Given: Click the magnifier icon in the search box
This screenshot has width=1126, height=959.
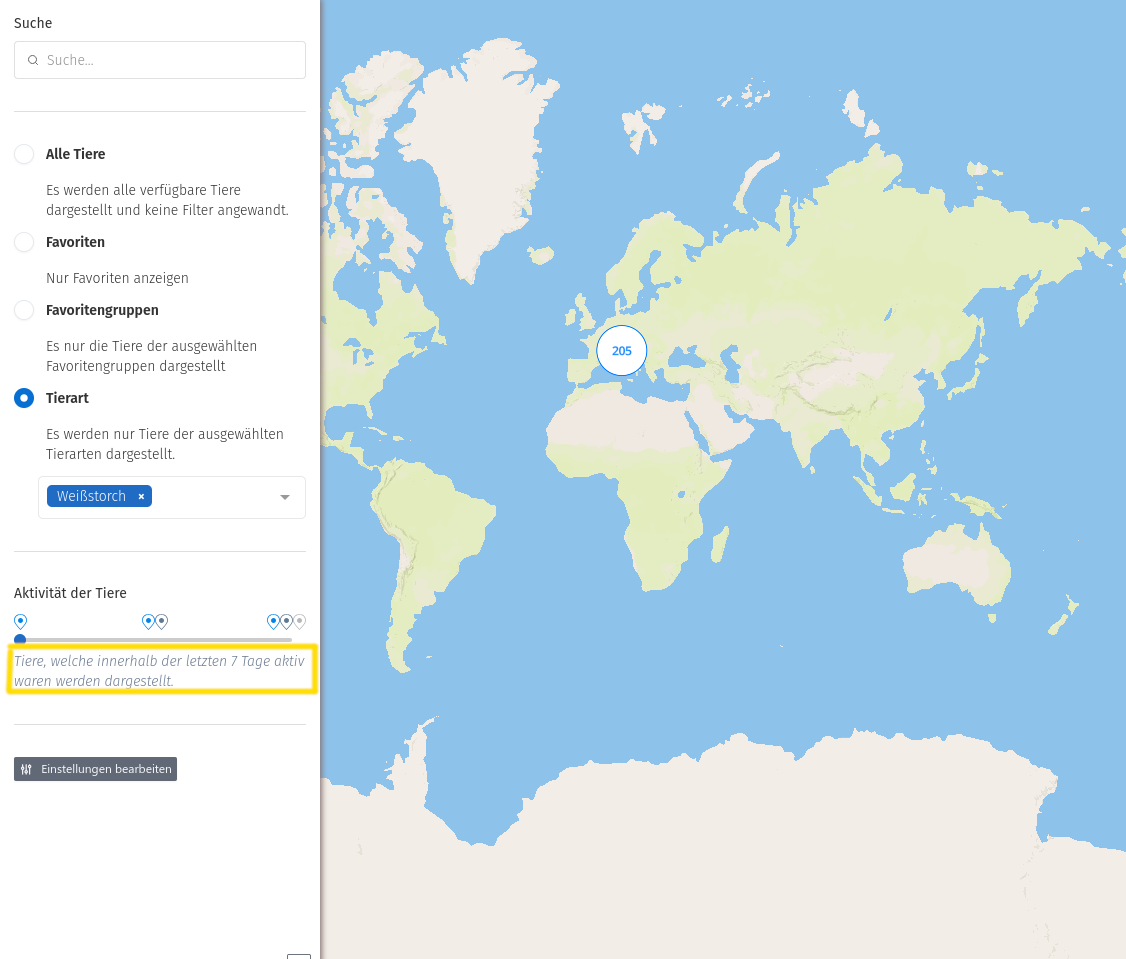Looking at the screenshot, I should pyautogui.click(x=33, y=60).
